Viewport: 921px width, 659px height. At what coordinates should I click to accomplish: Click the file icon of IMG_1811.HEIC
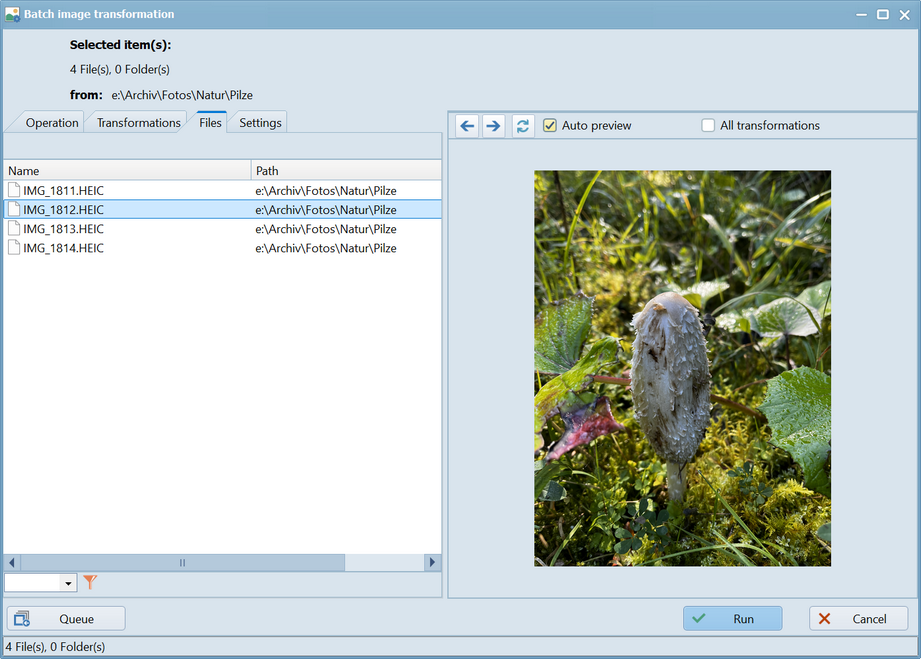coord(14,190)
